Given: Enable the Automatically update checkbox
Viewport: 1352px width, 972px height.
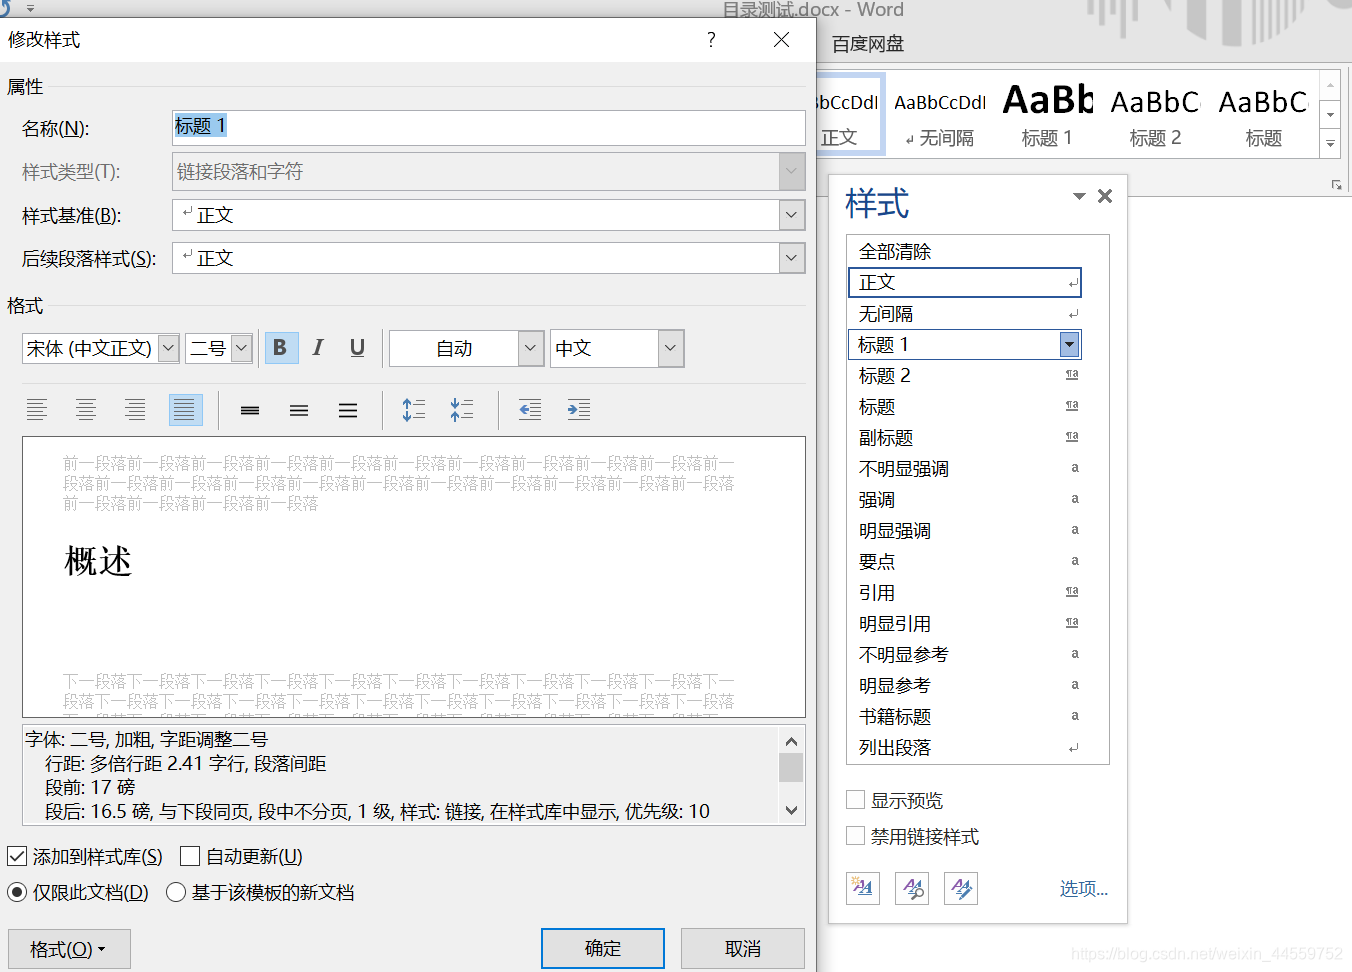Looking at the screenshot, I should pos(190,856).
